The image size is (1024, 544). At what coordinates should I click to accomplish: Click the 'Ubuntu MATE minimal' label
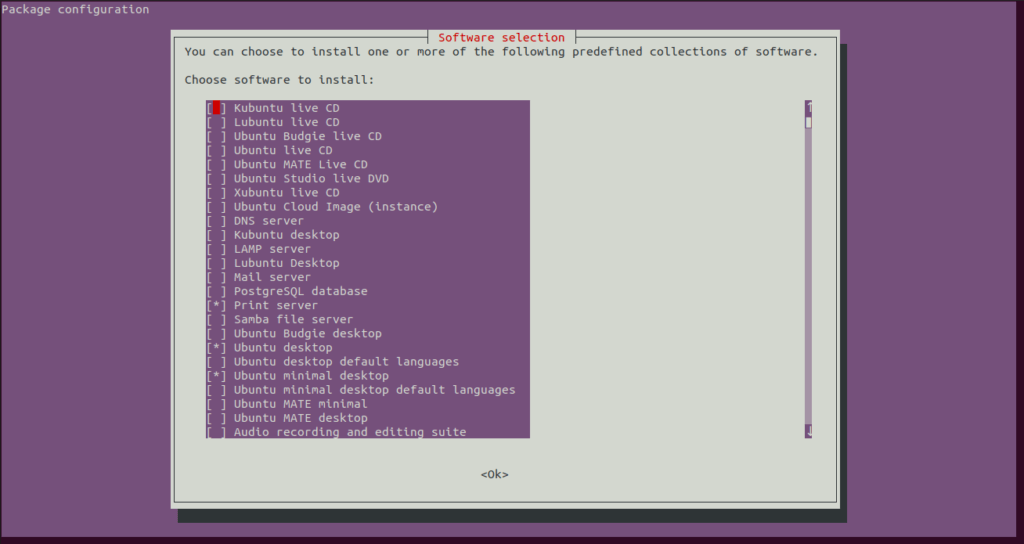(300, 404)
